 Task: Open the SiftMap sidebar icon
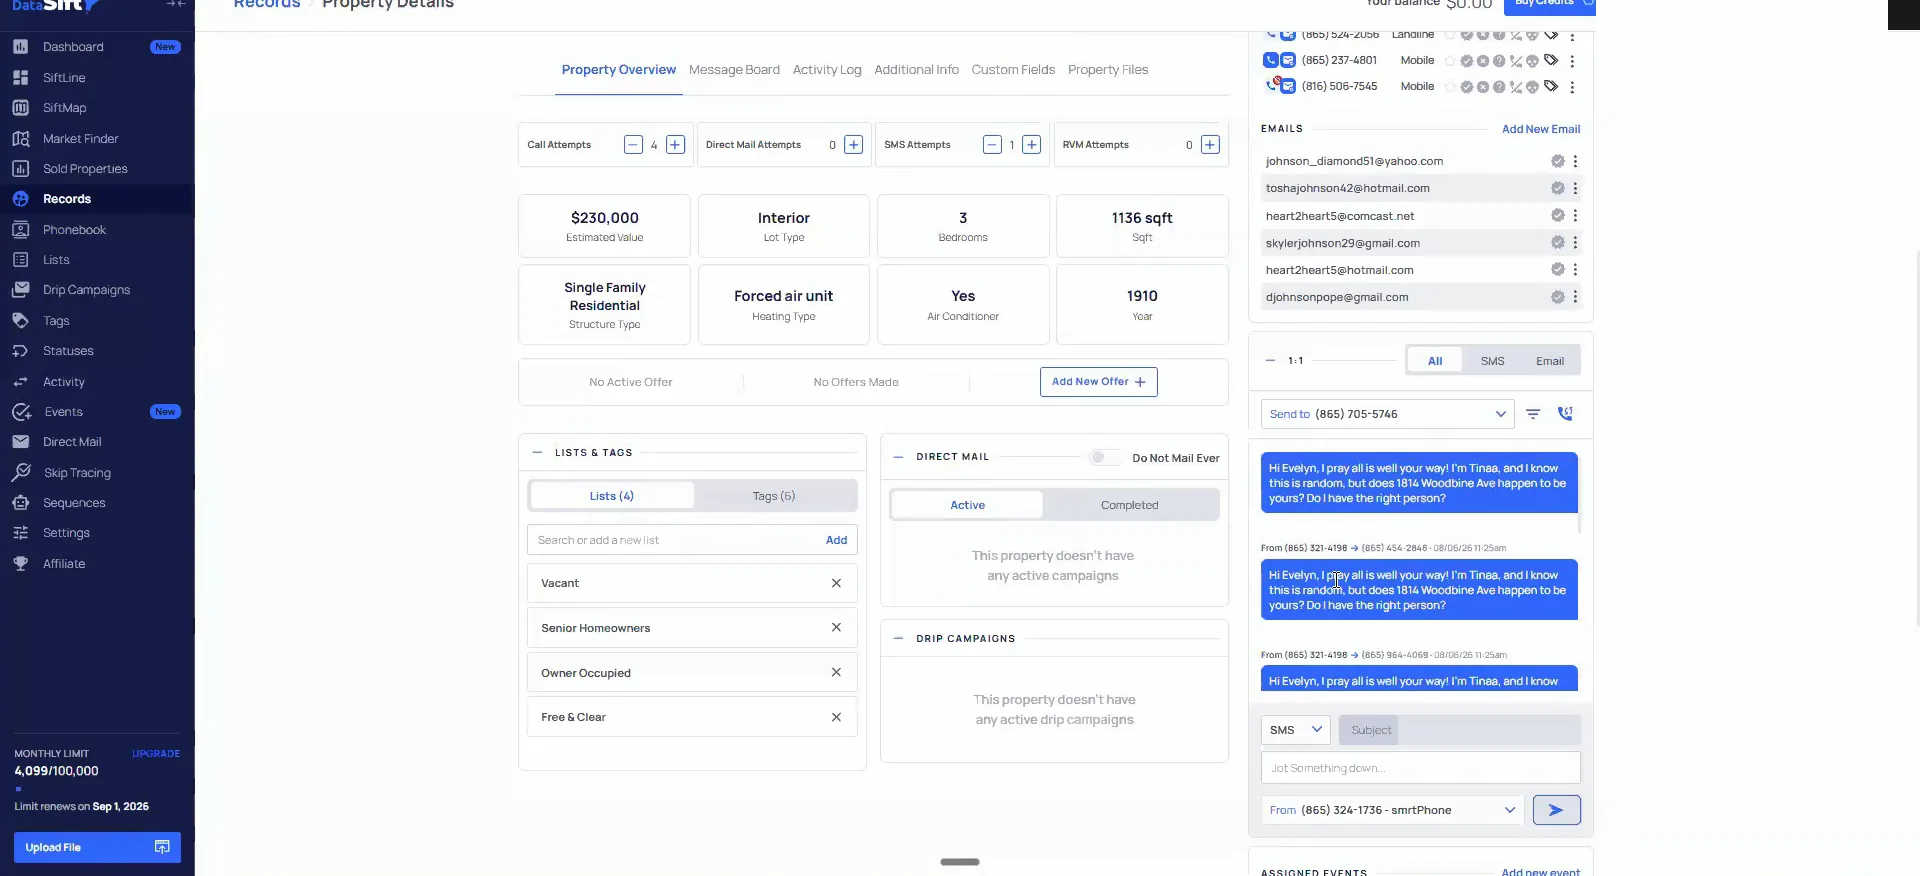point(20,108)
